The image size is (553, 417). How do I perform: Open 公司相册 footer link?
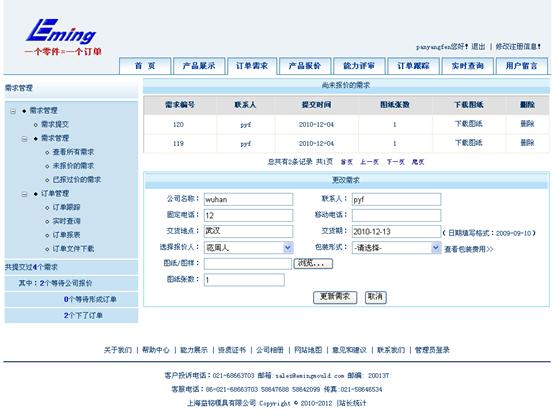point(270,350)
